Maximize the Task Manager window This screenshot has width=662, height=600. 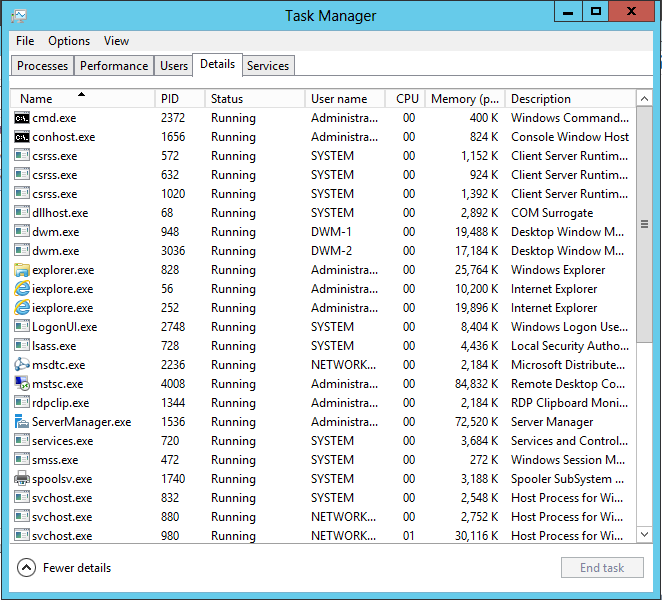(596, 11)
